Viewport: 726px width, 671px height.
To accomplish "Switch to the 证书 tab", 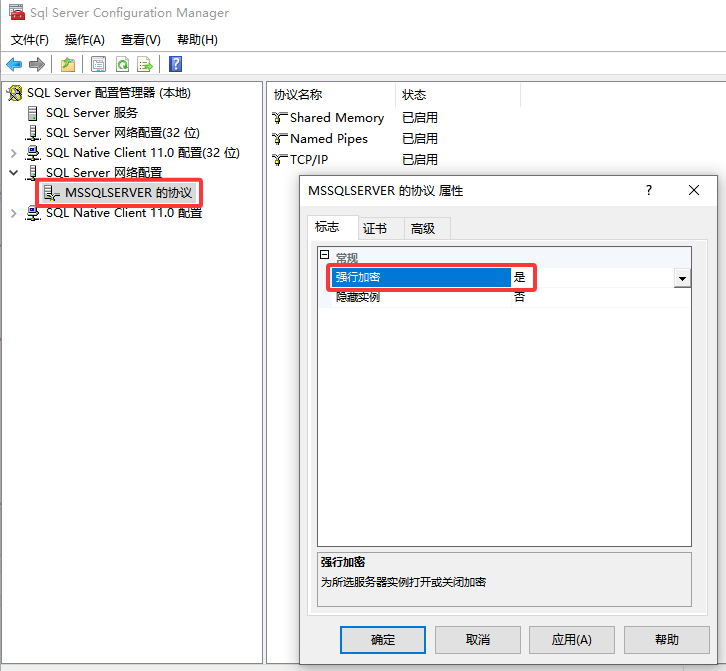I will (375, 229).
